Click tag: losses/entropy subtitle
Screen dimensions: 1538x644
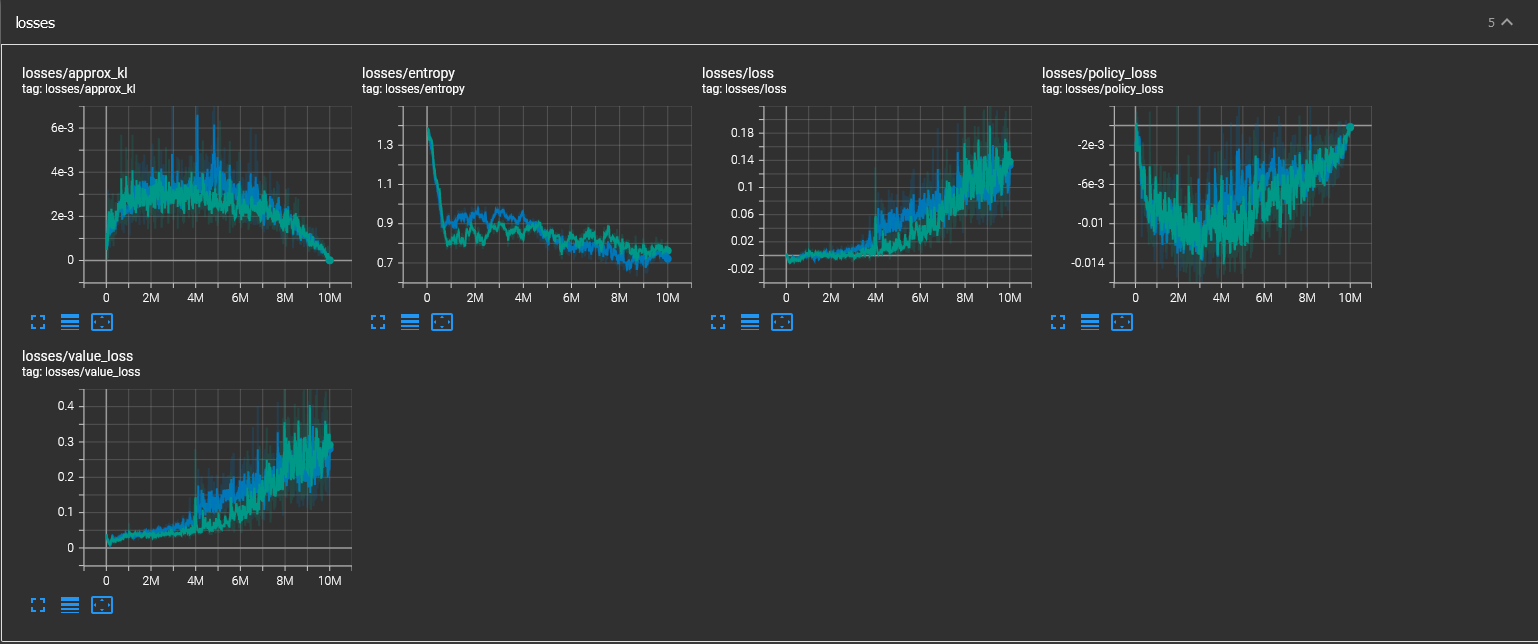tap(413, 89)
